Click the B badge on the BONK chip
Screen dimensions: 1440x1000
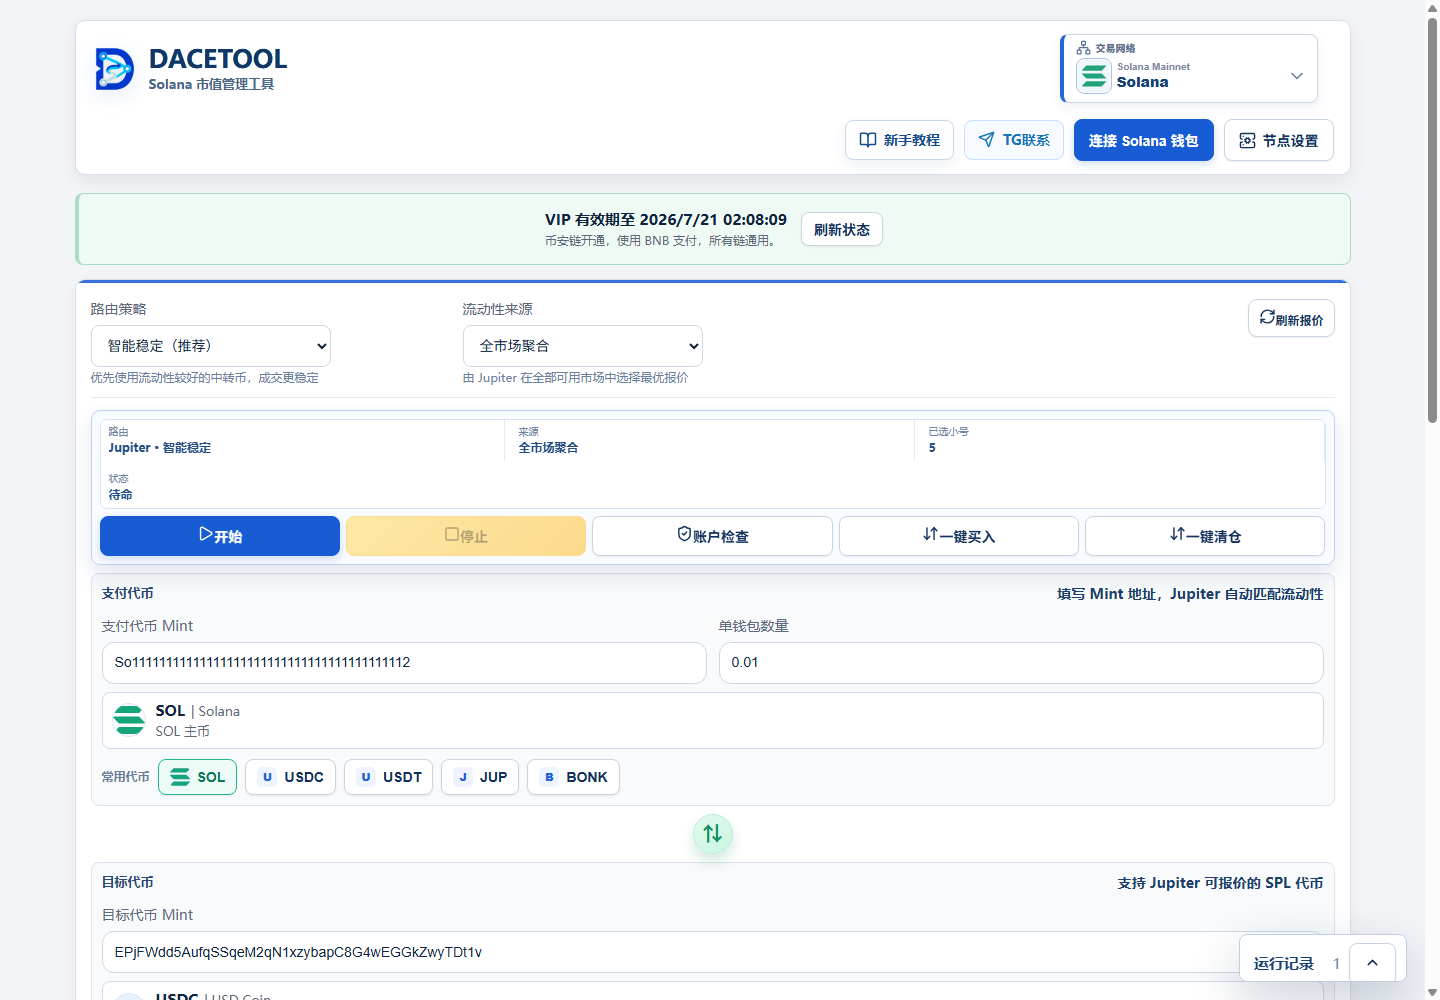[x=549, y=777]
